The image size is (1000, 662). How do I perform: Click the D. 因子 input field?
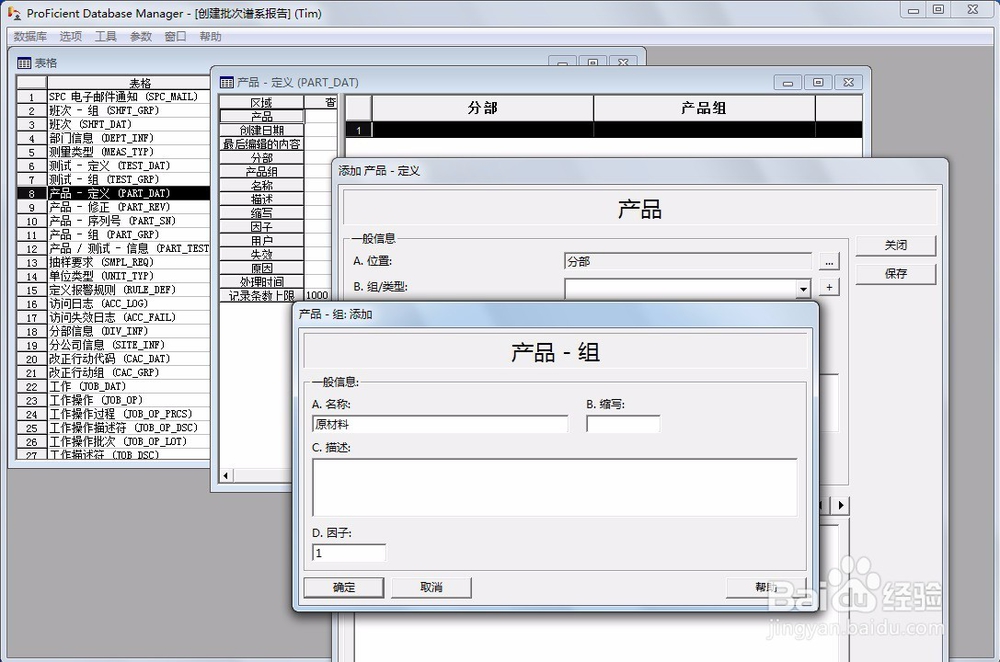point(349,553)
